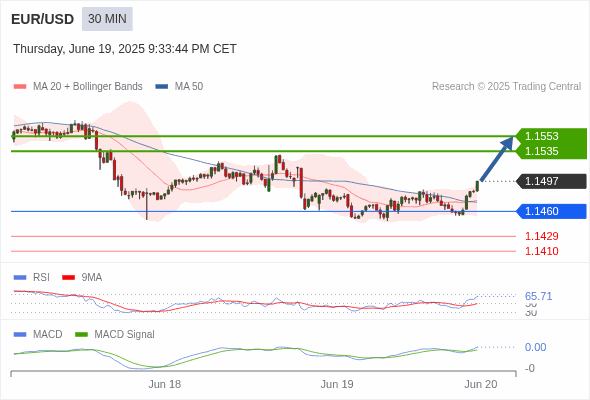Click the MA 50 legend label
The height and width of the screenshot is (400, 590).
(x=189, y=87)
